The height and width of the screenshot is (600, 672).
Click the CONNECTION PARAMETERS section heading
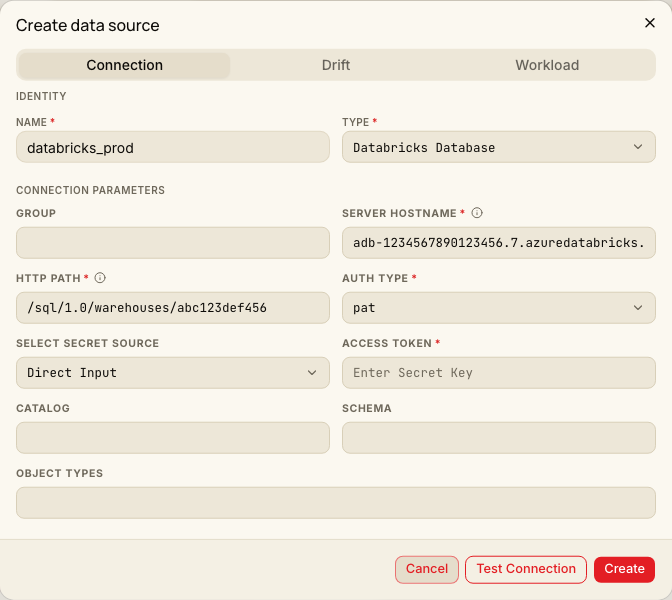point(90,190)
